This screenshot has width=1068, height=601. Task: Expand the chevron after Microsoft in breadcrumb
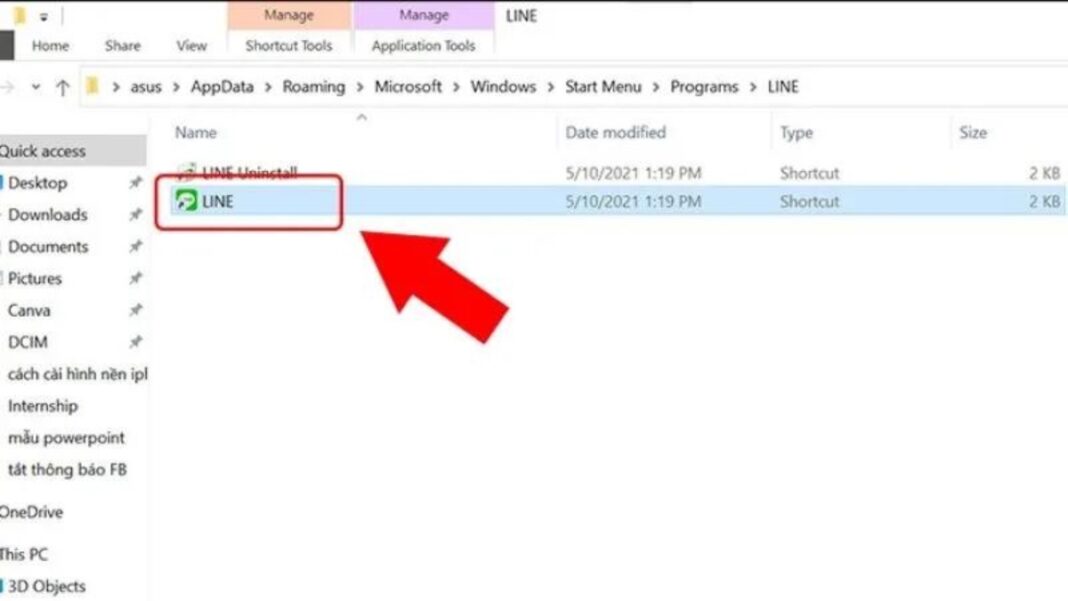click(x=456, y=87)
